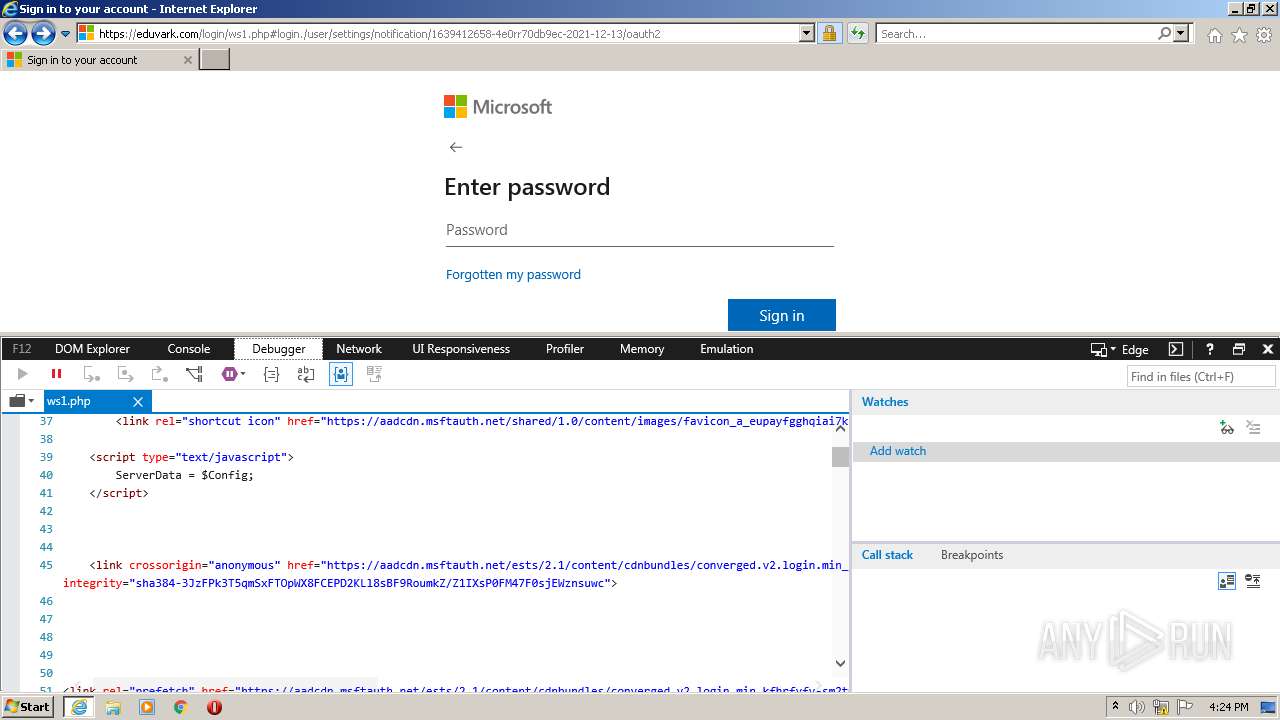1280x720 pixels.
Task: Switch to the DOM Explorer tab
Action: (x=92, y=349)
